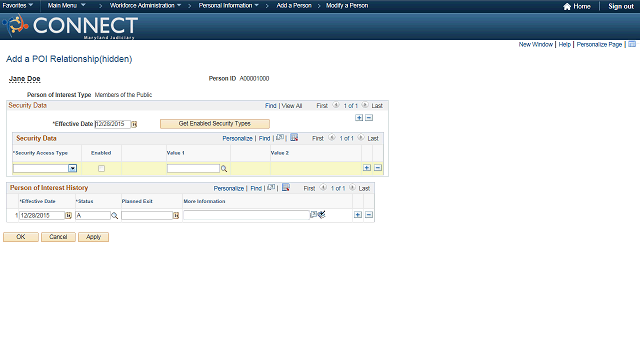Click Personalize in Person of Interest History
The height and width of the screenshot is (360, 640).
[x=229, y=188]
